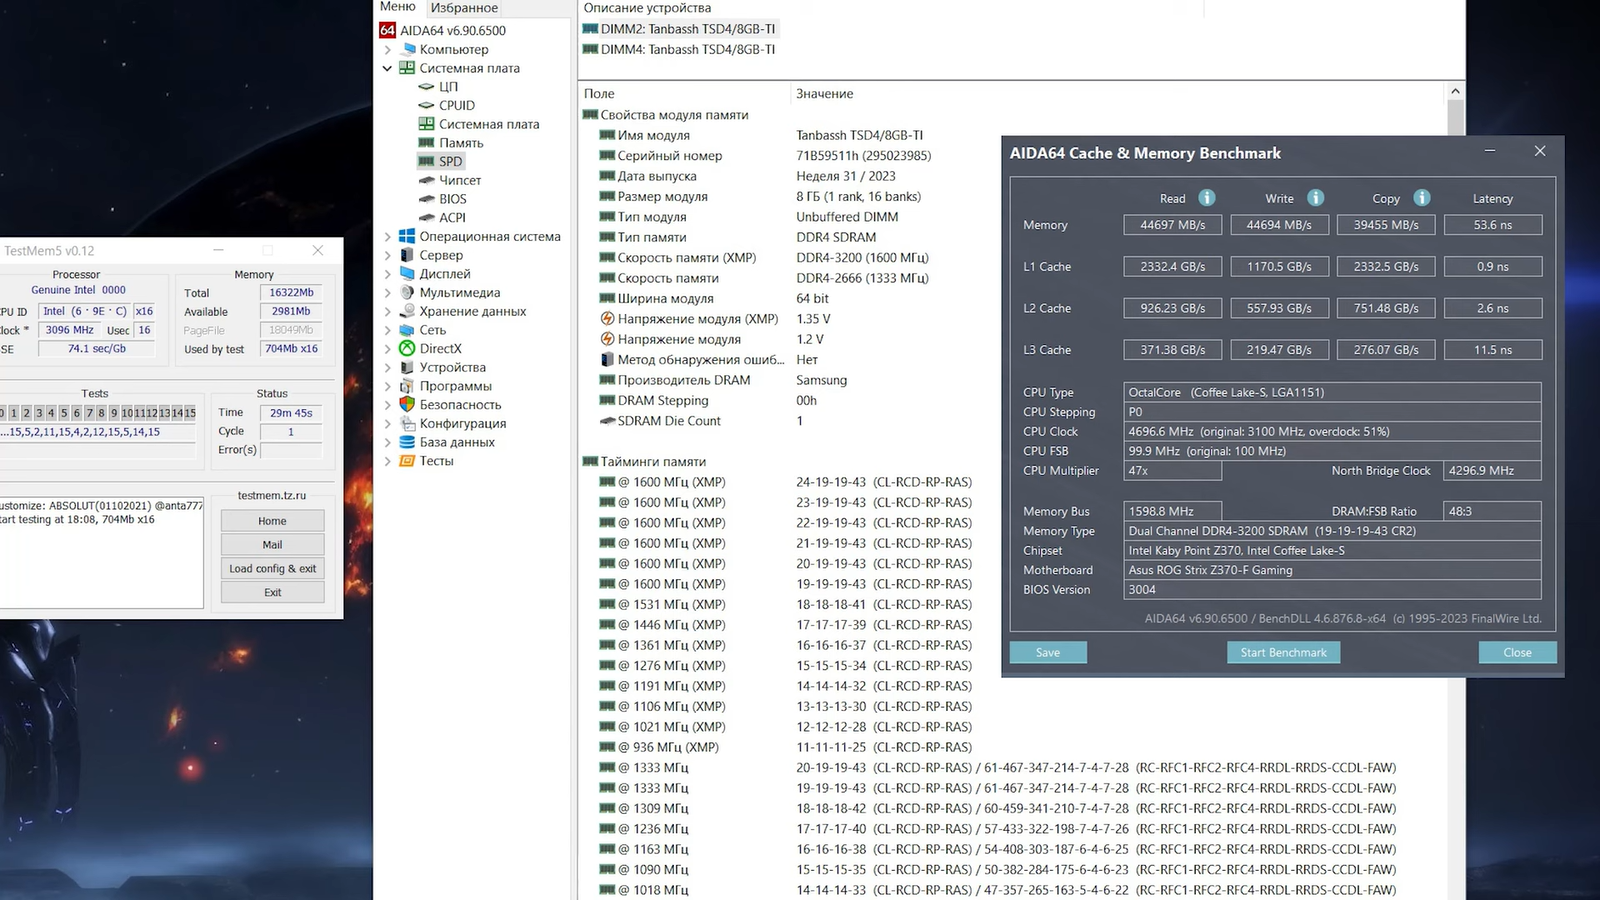Click the Write info icon in benchmark
The width and height of the screenshot is (1600, 900).
click(1316, 198)
